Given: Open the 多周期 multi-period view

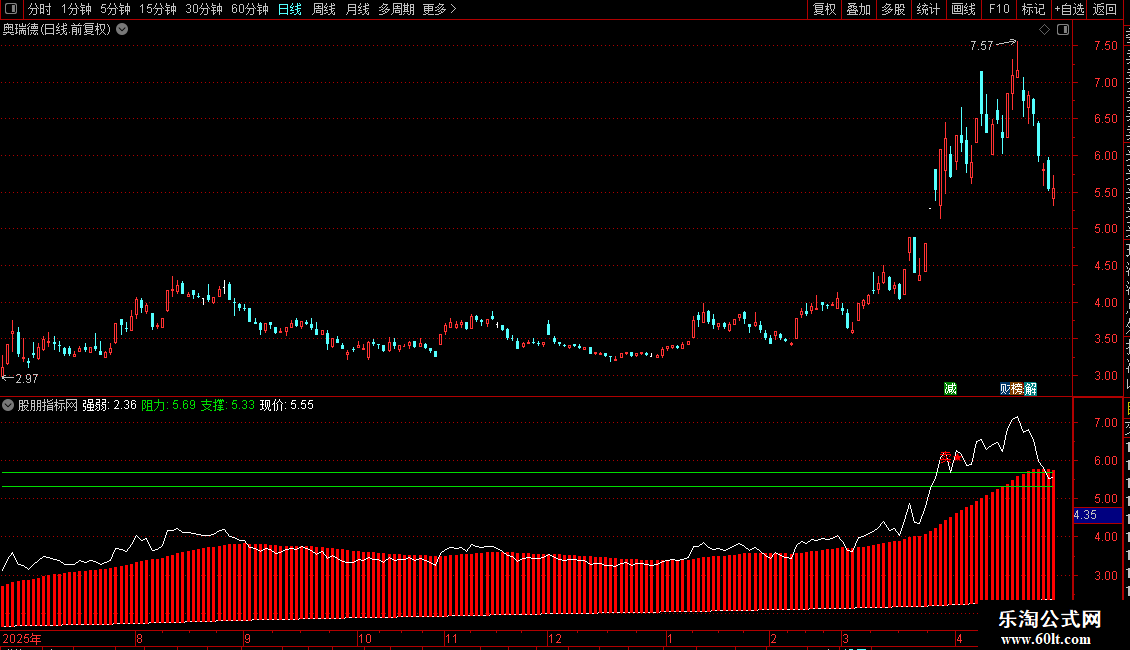Looking at the screenshot, I should (x=396, y=9).
